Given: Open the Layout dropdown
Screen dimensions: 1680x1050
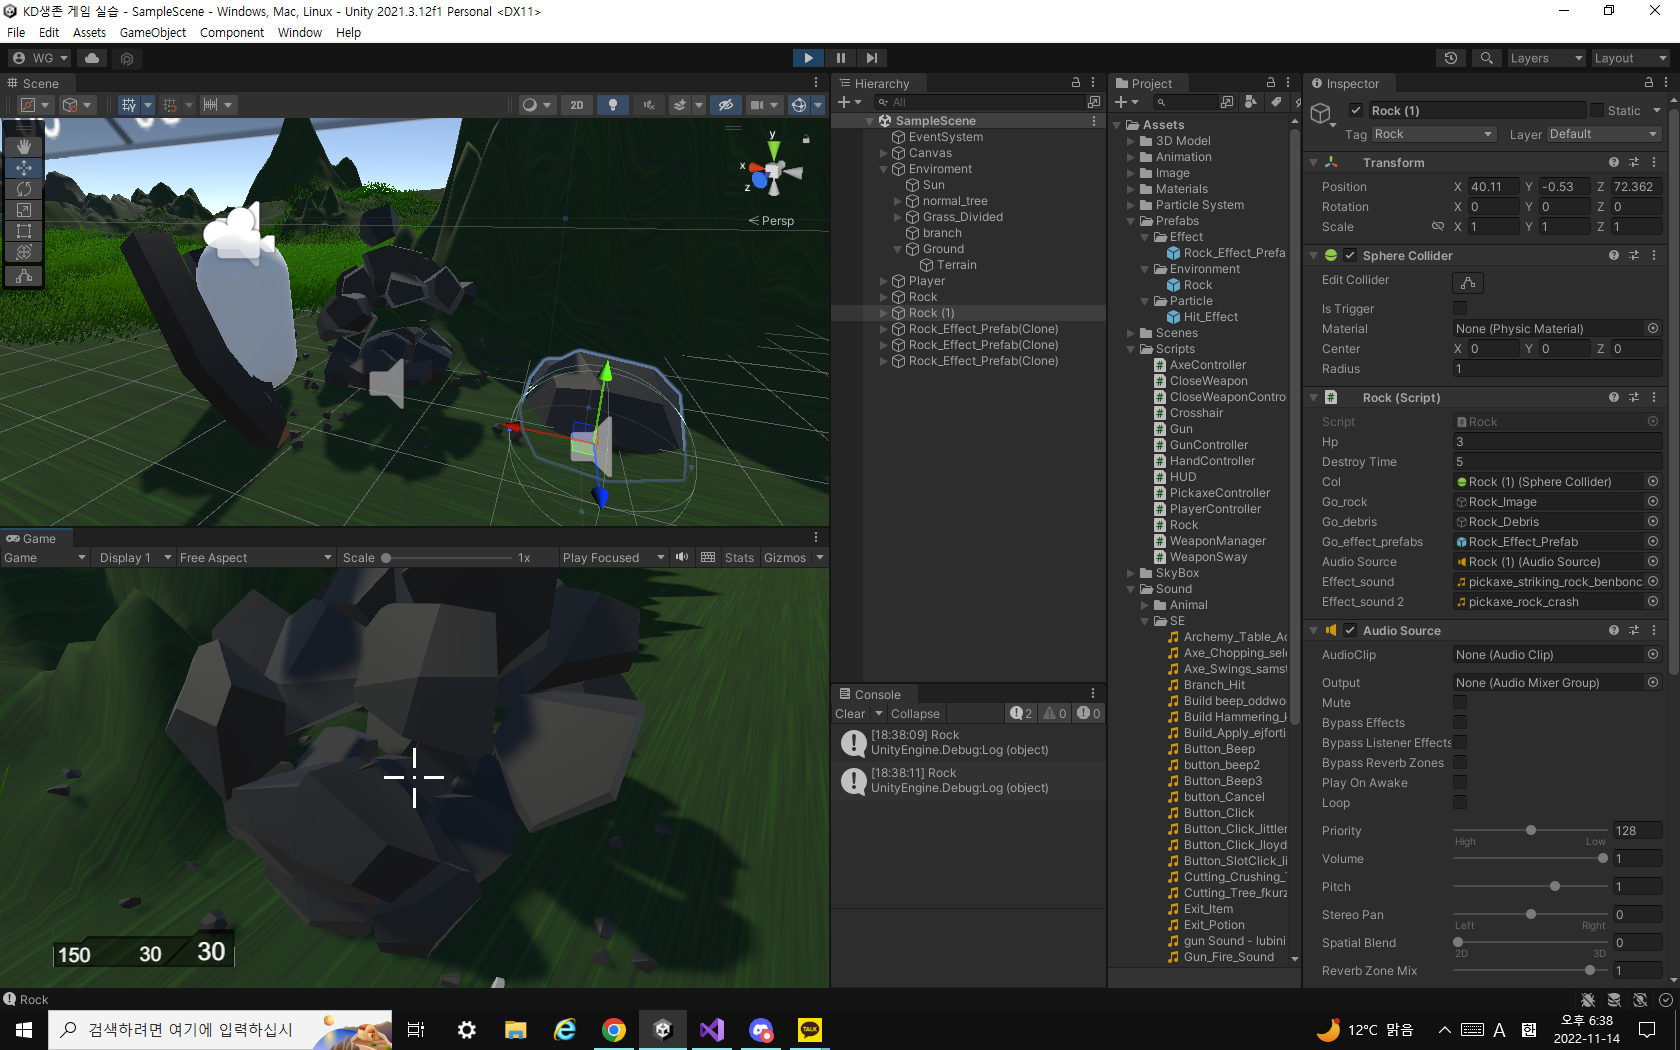Looking at the screenshot, I should (x=1631, y=58).
